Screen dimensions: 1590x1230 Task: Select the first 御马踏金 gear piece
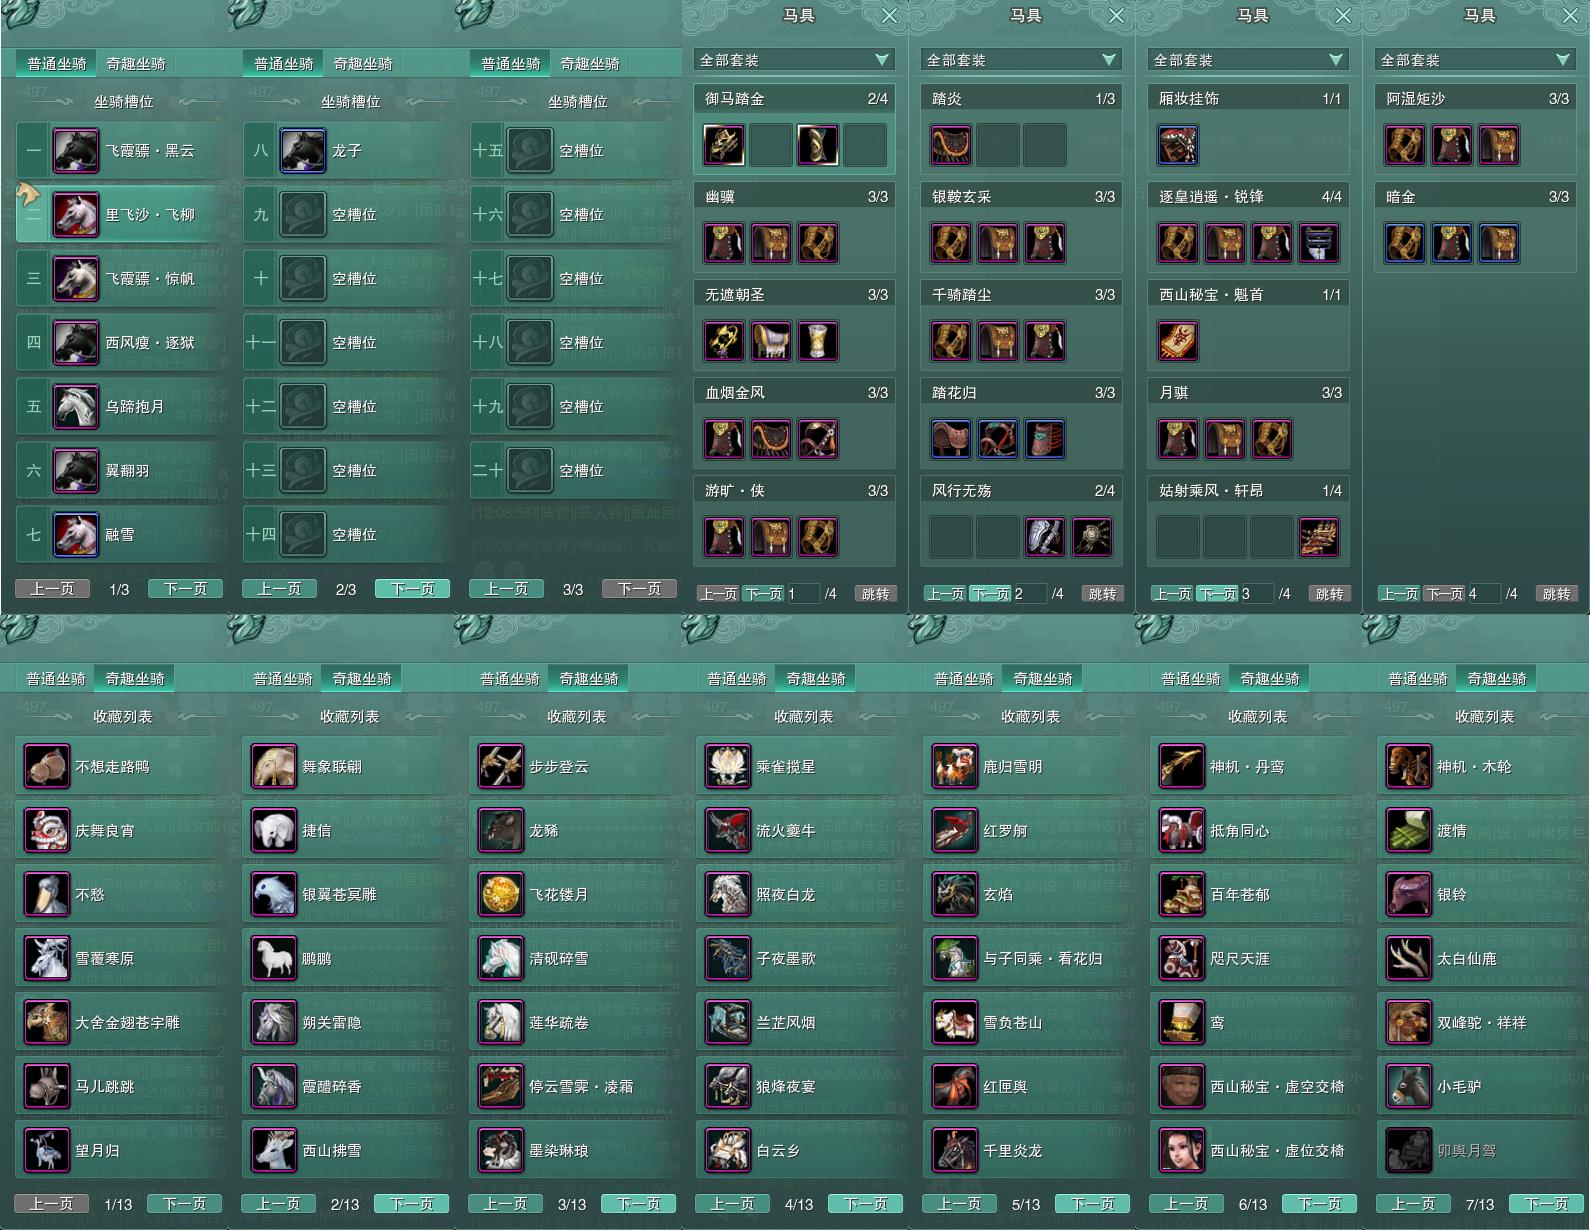point(724,145)
